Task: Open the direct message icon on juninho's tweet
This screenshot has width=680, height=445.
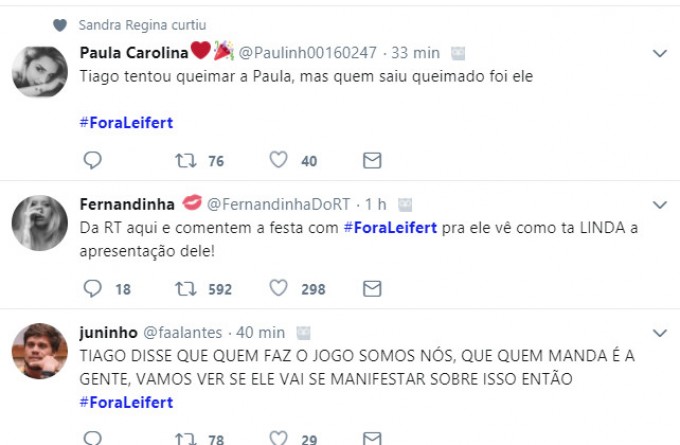Action: coord(372,438)
